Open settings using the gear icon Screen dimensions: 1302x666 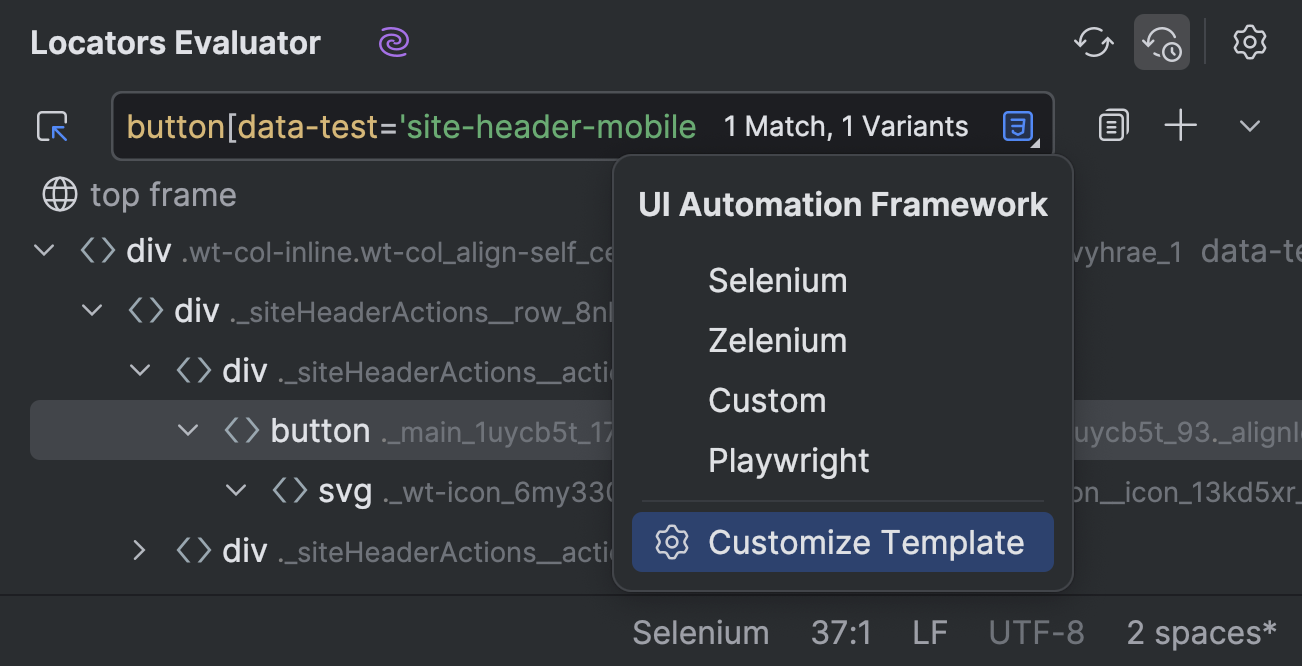(1249, 42)
